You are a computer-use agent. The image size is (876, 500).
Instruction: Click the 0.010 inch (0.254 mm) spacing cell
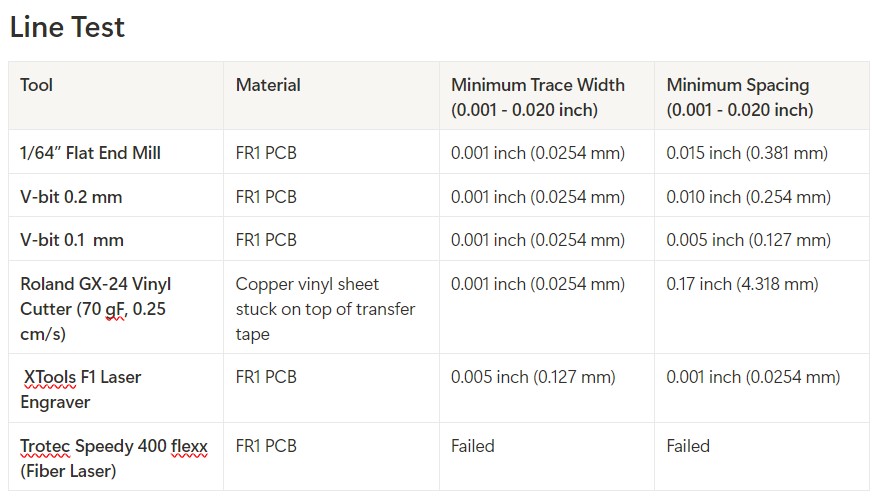tap(762, 196)
